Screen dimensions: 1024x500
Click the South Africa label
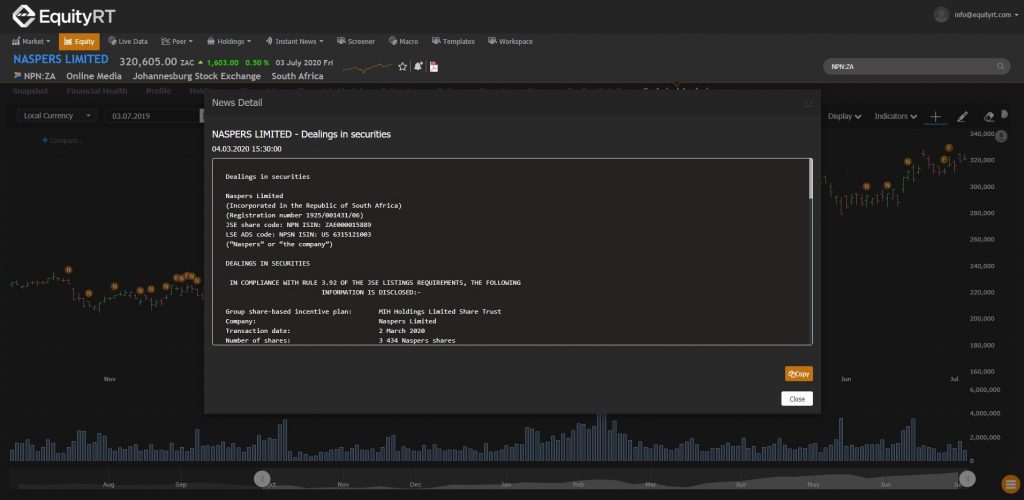pyautogui.click(x=297, y=76)
